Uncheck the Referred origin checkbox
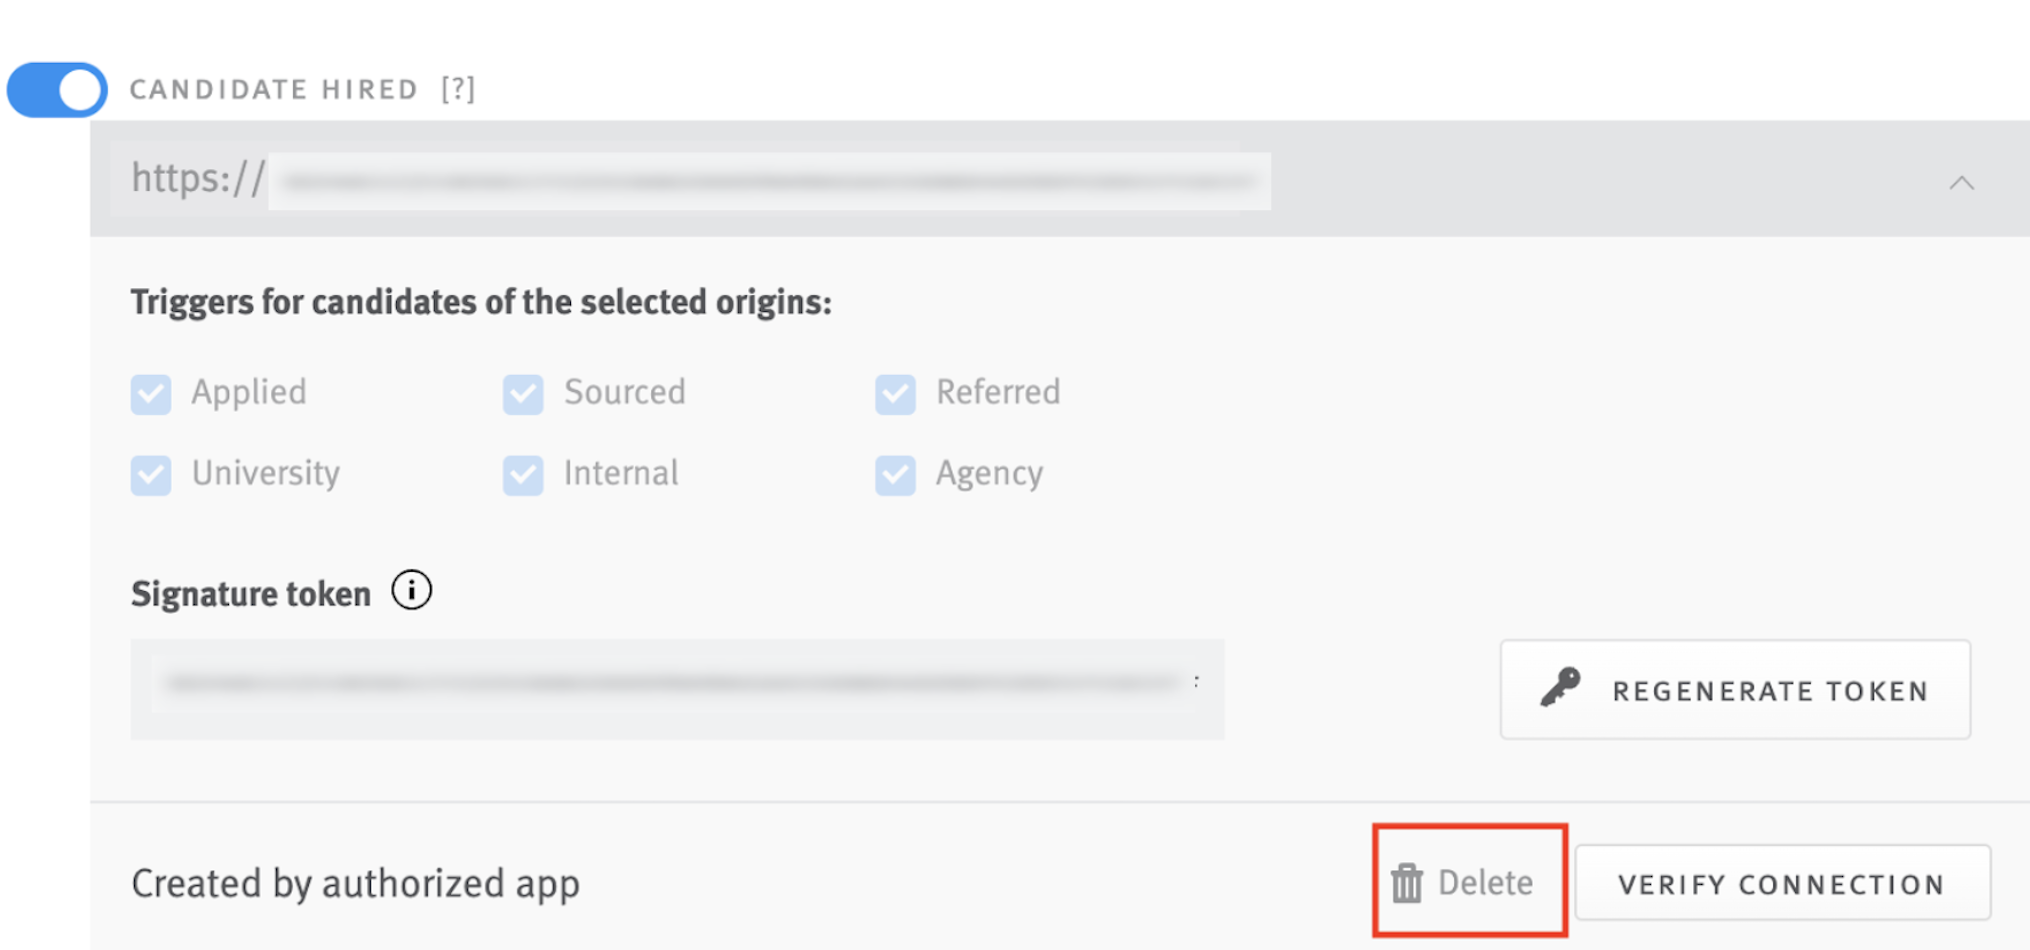The image size is (2030, 950). (895, 394)
